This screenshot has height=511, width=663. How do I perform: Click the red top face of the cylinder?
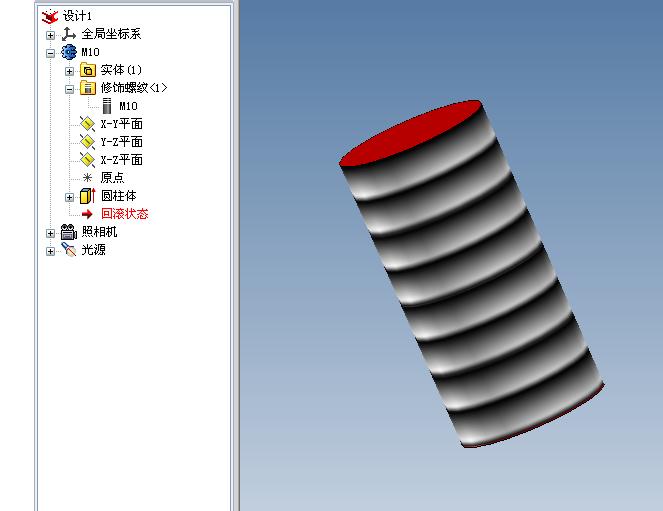click(412, 133)
